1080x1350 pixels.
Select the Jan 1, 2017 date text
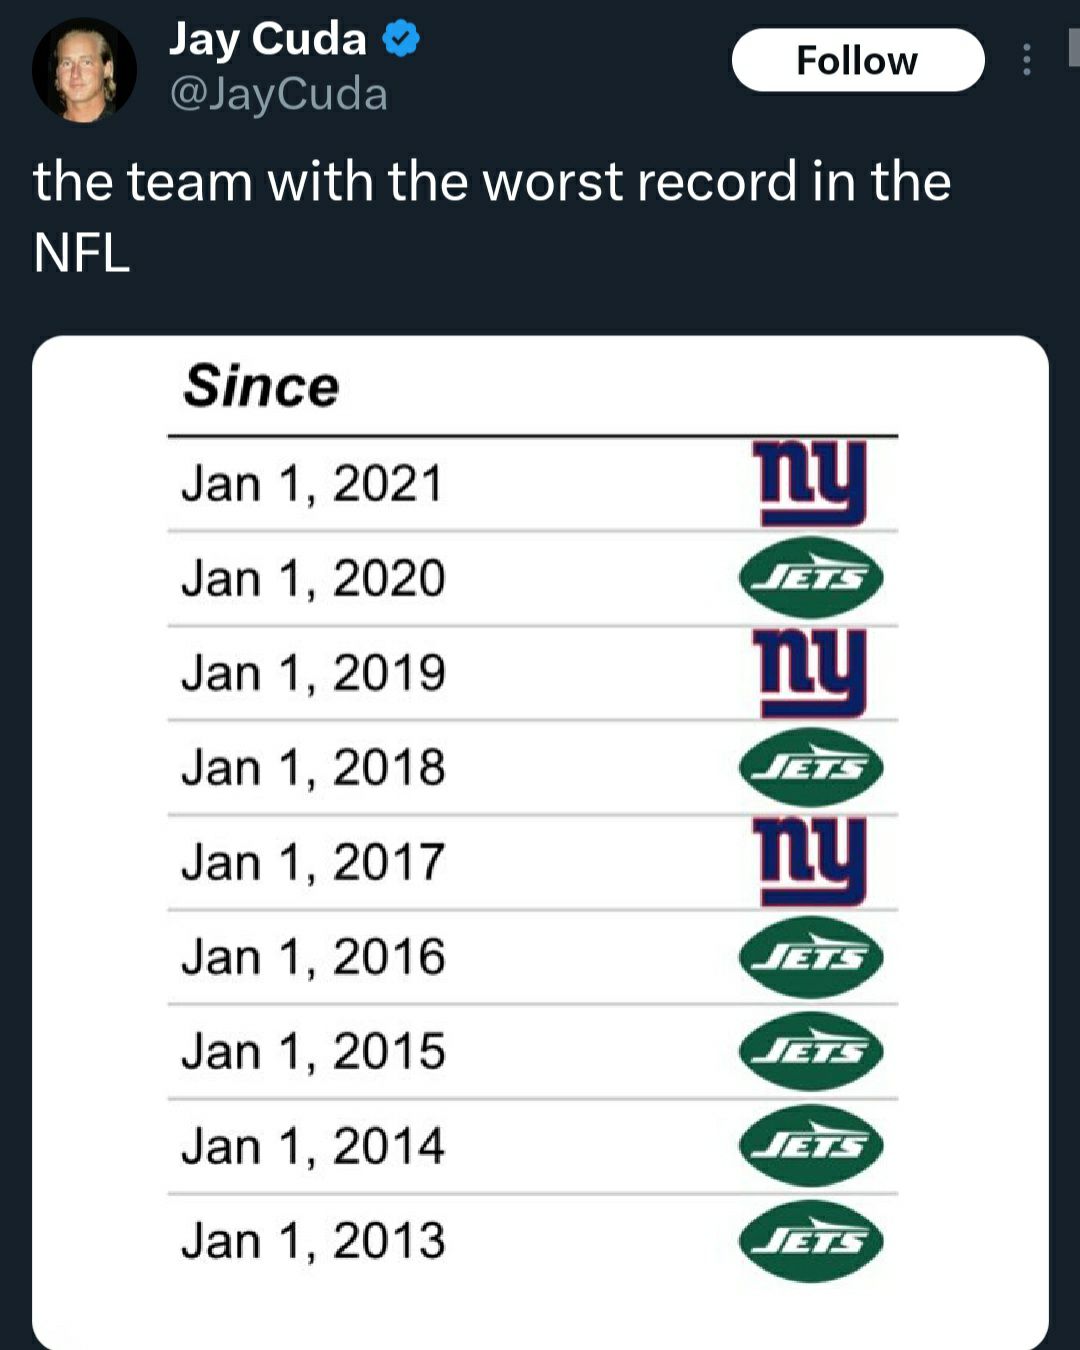[x=313, y=862]
